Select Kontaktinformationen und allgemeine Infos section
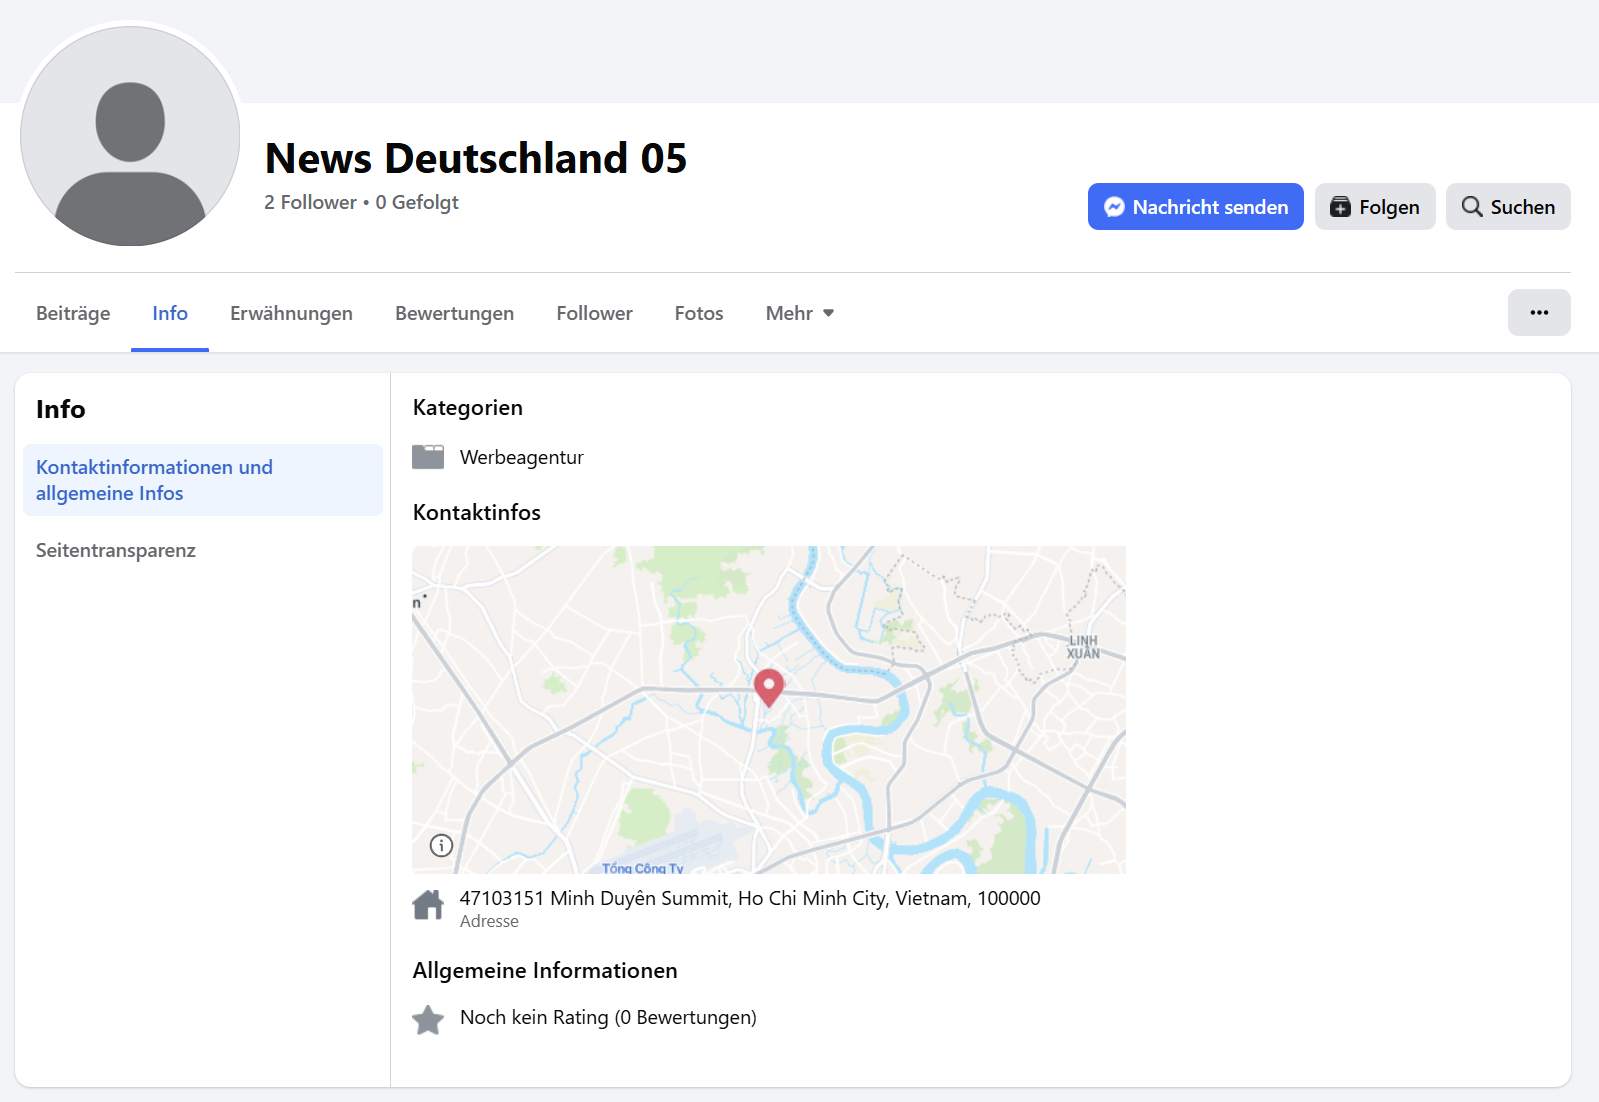 203,480
